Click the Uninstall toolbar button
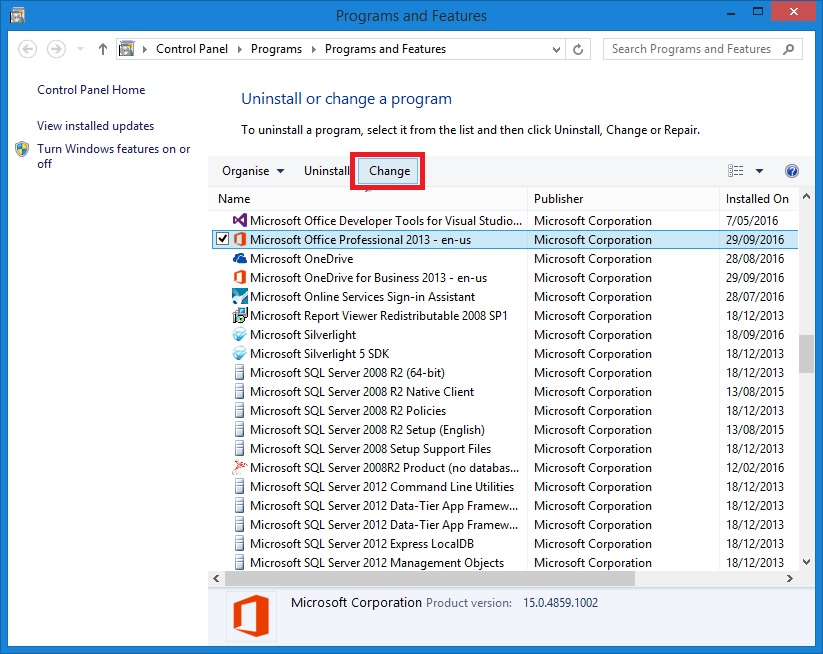Viewport: 823px width, 654px height. pos(326,171)
